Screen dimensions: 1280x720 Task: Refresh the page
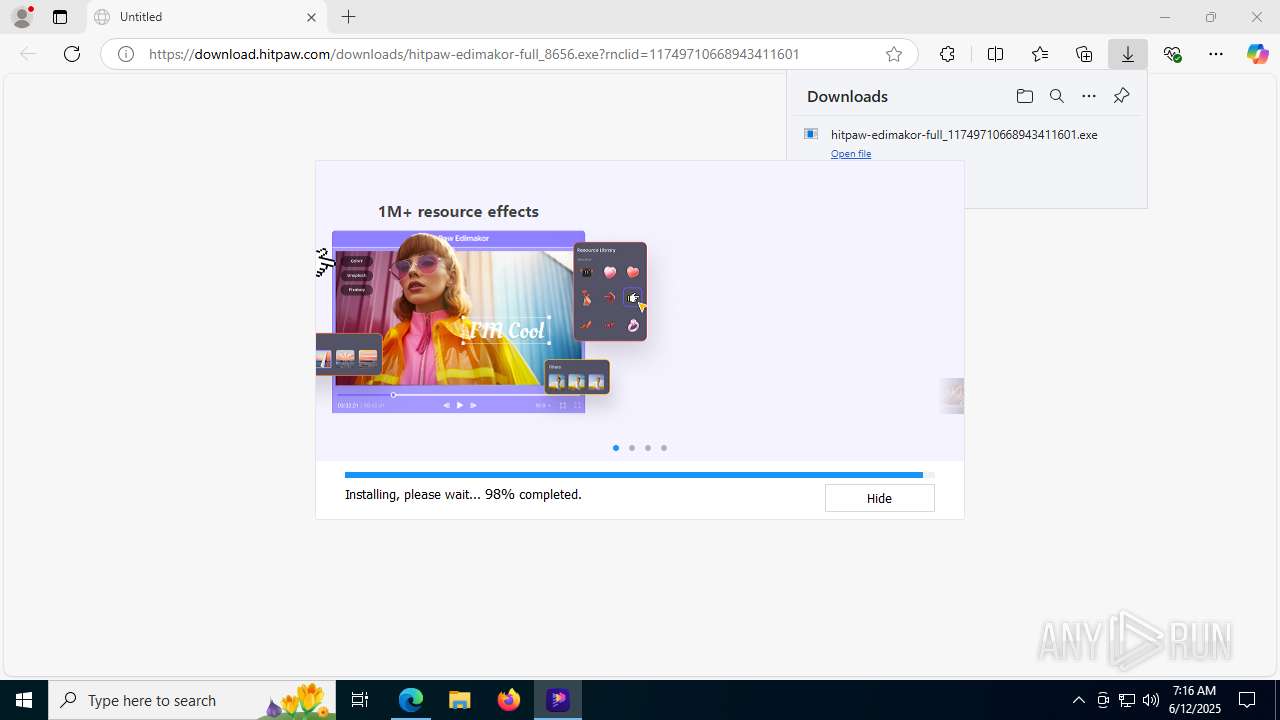click(x=72, y=54)
